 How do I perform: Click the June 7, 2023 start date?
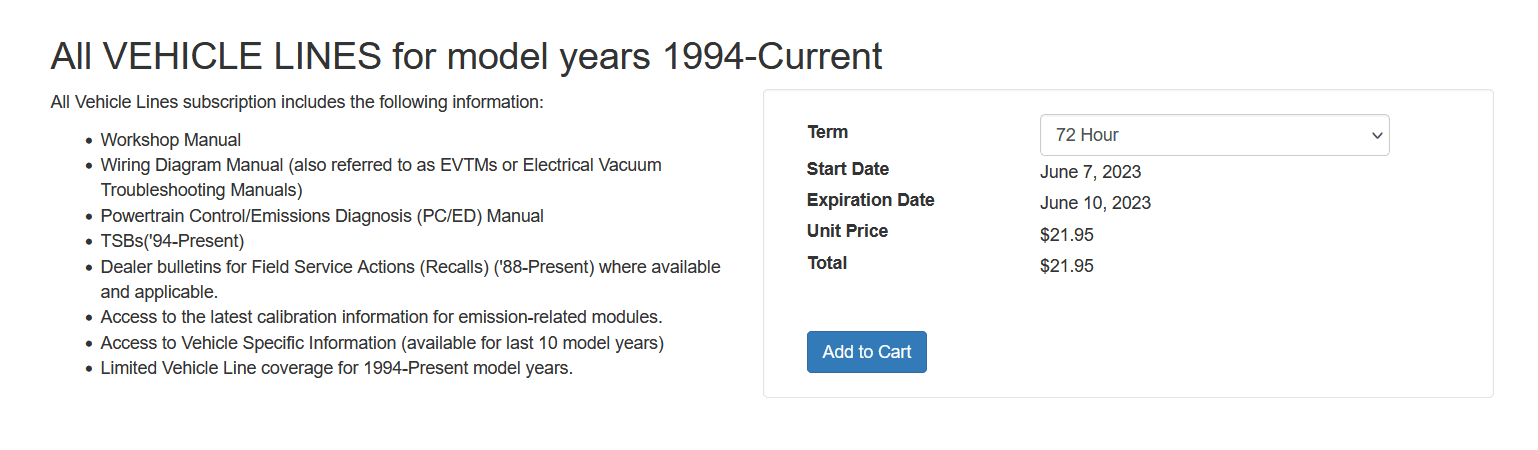pyautogui.click(x=1090, y=172)
